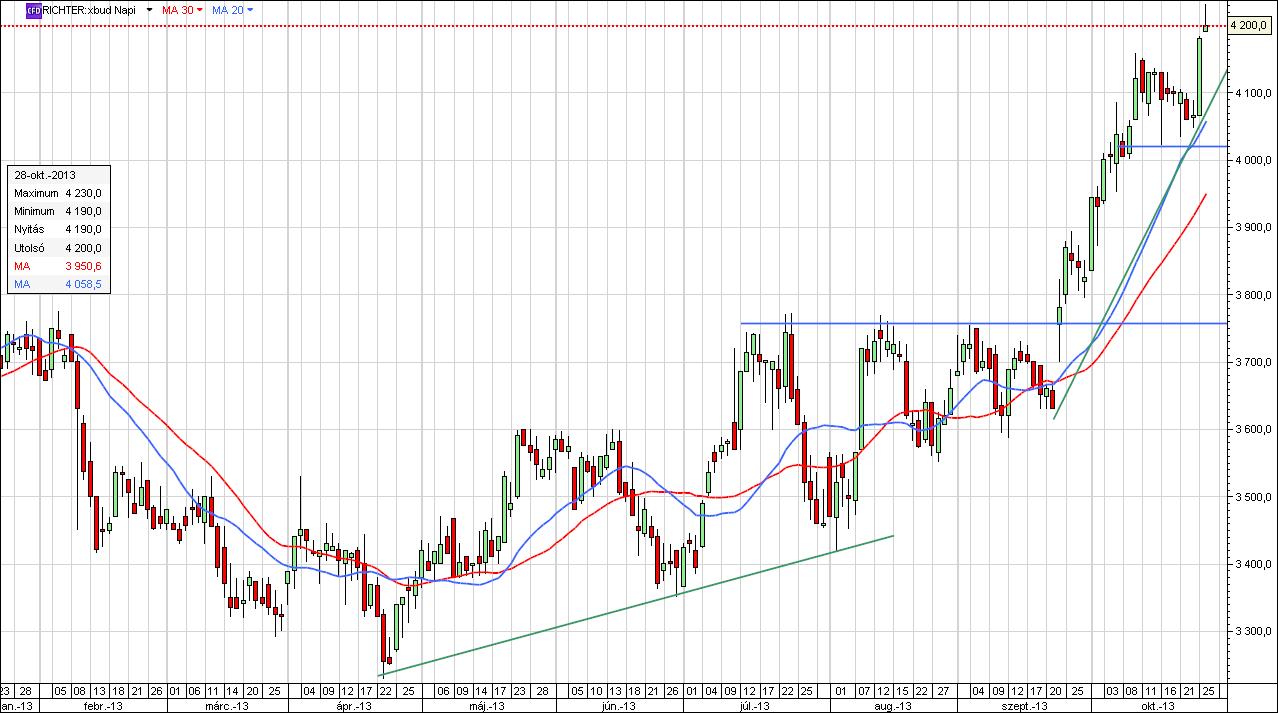Click the szept.-13 month label

(x=1025, y=705)
